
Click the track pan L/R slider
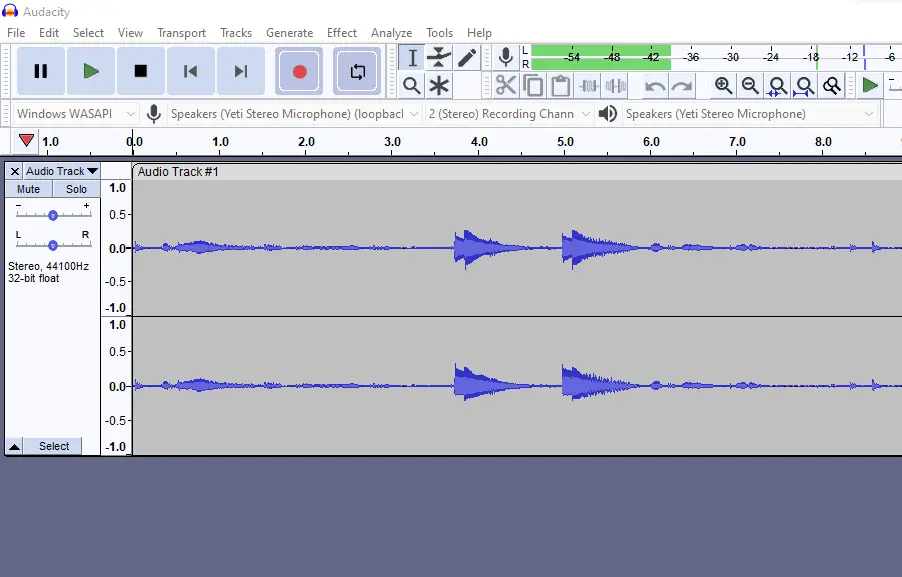tap(53, 245)
